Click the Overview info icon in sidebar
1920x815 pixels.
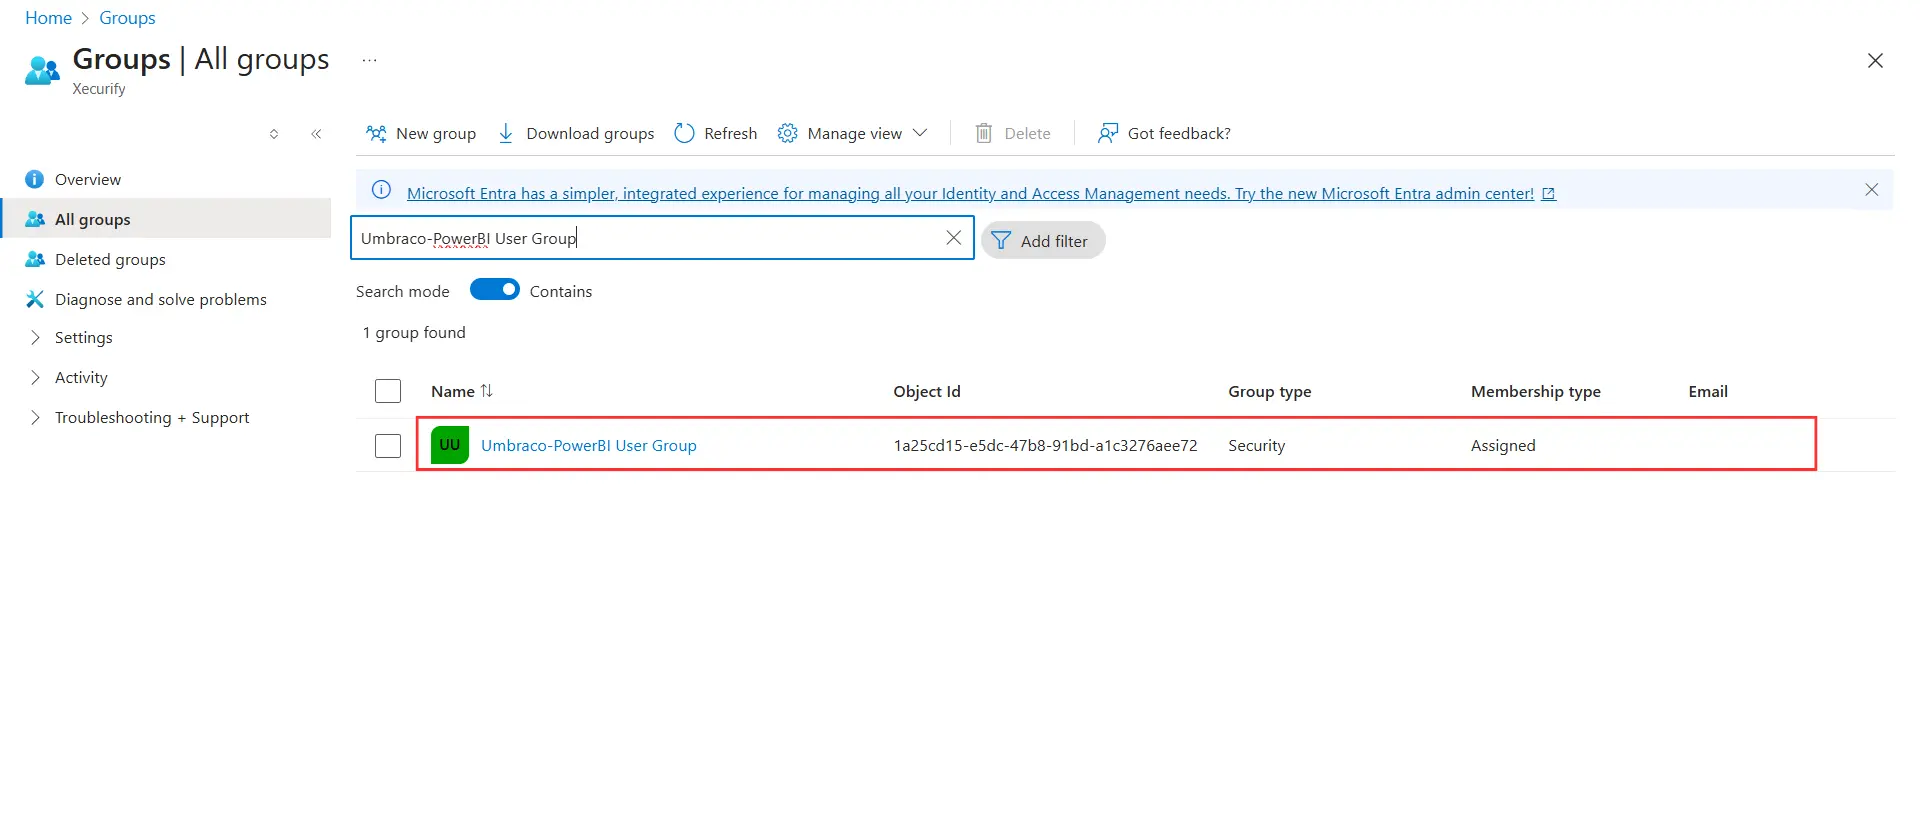coord(35,179)
